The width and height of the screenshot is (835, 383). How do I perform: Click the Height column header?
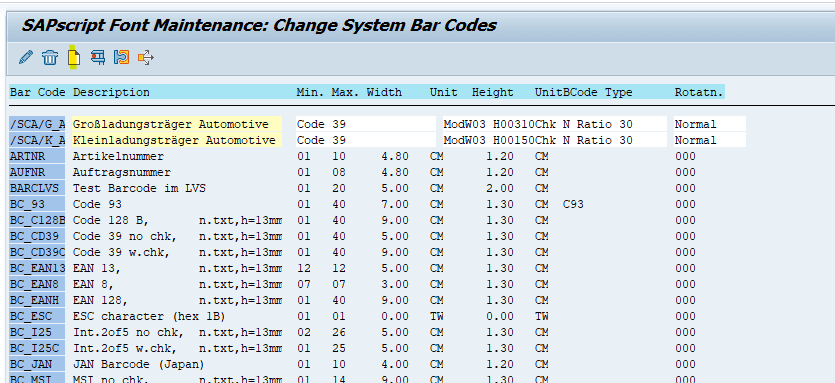(493, 92)
